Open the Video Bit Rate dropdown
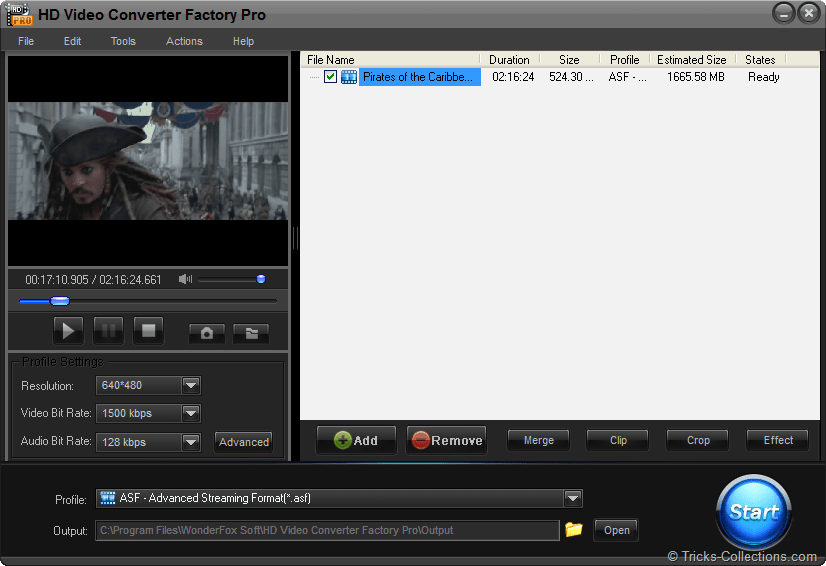826x566 pixels. pos(191,413)
